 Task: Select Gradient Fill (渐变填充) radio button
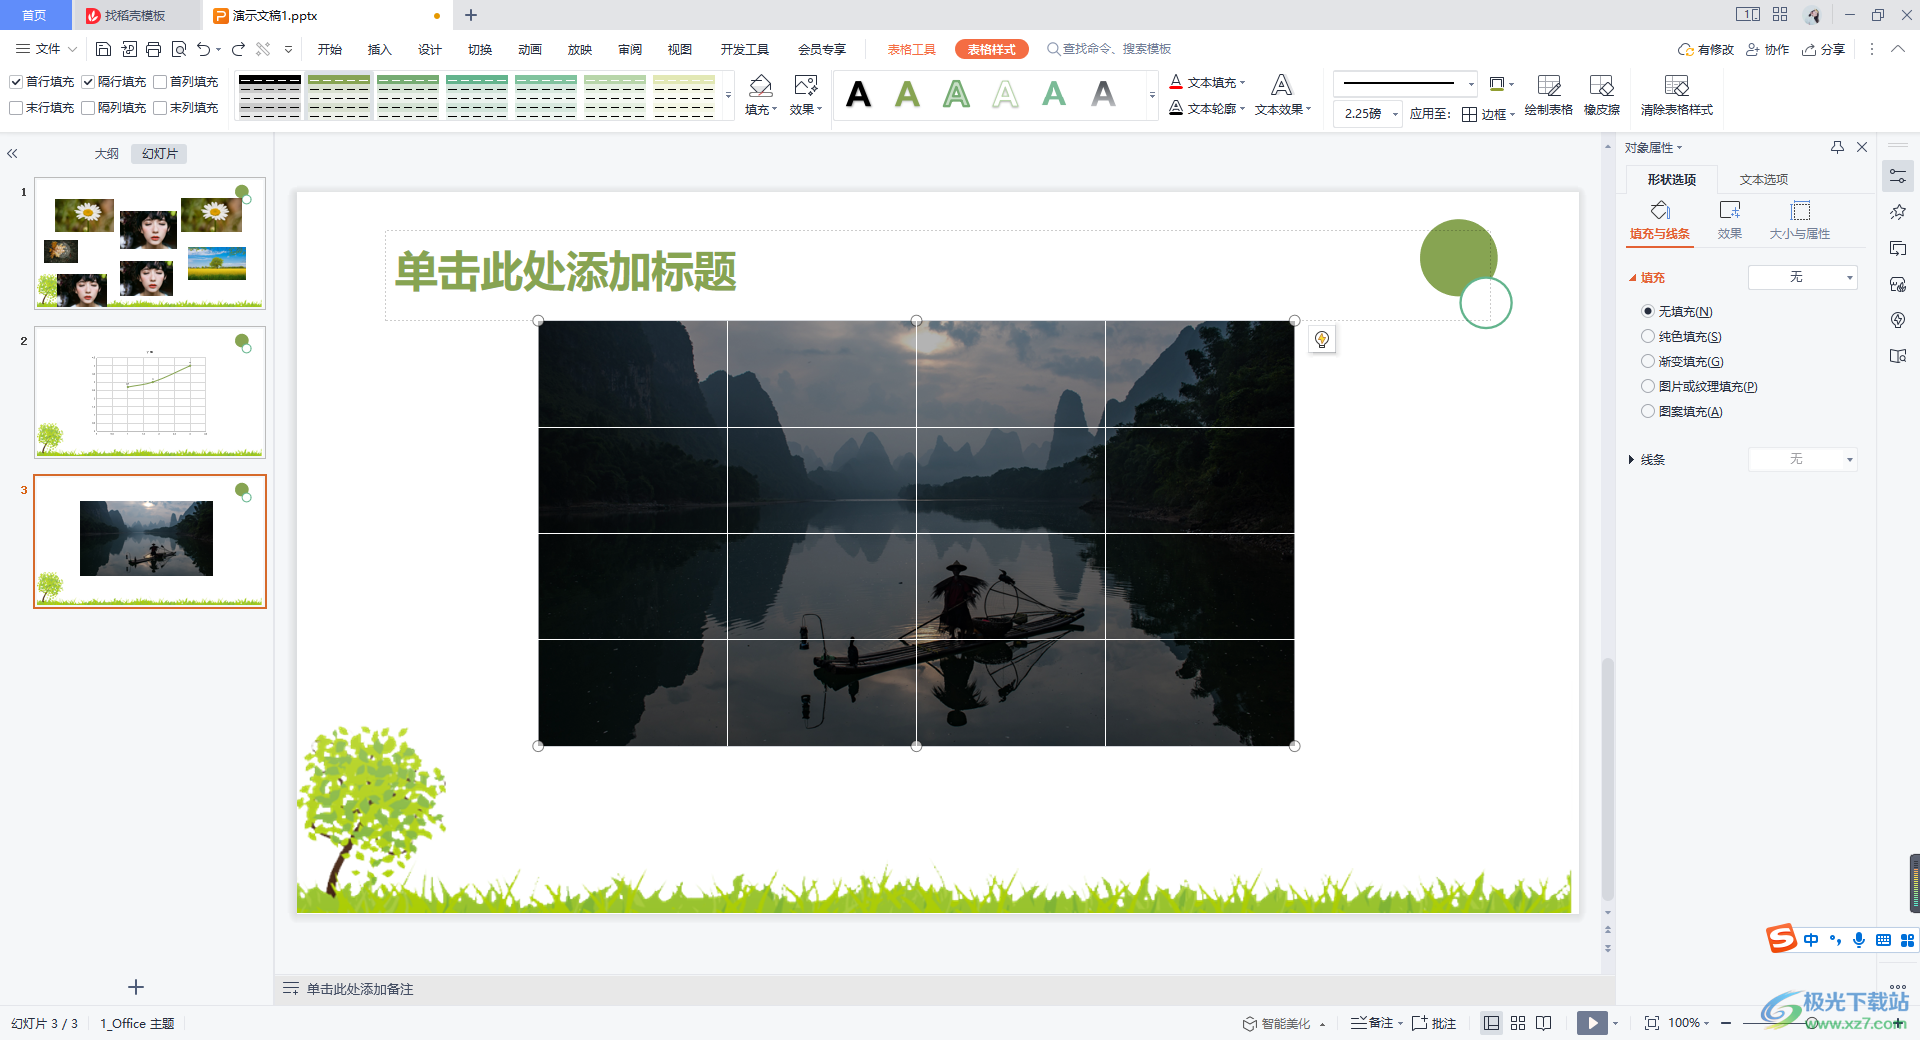1648,361
